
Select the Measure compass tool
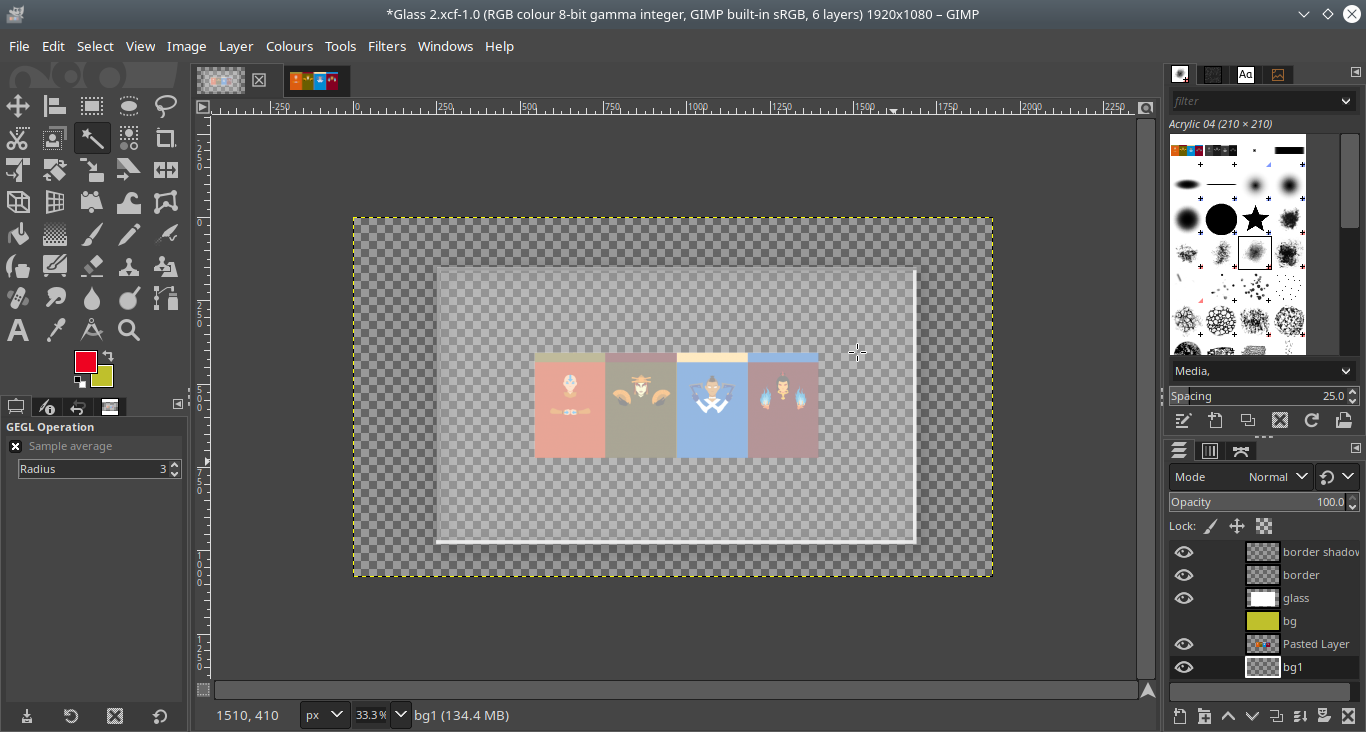click(92, 330)
